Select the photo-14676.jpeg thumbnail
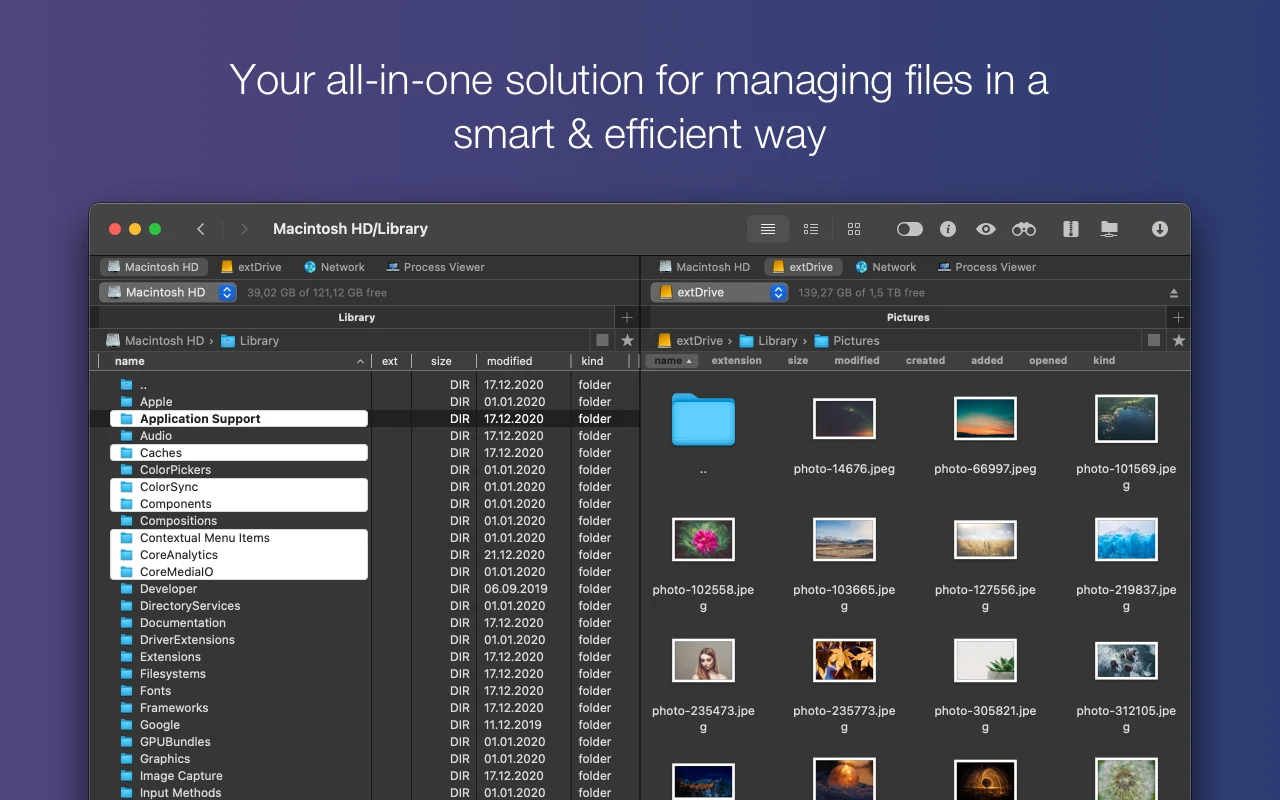This screenshot has height=800, width=1280. tap(844, 418)
